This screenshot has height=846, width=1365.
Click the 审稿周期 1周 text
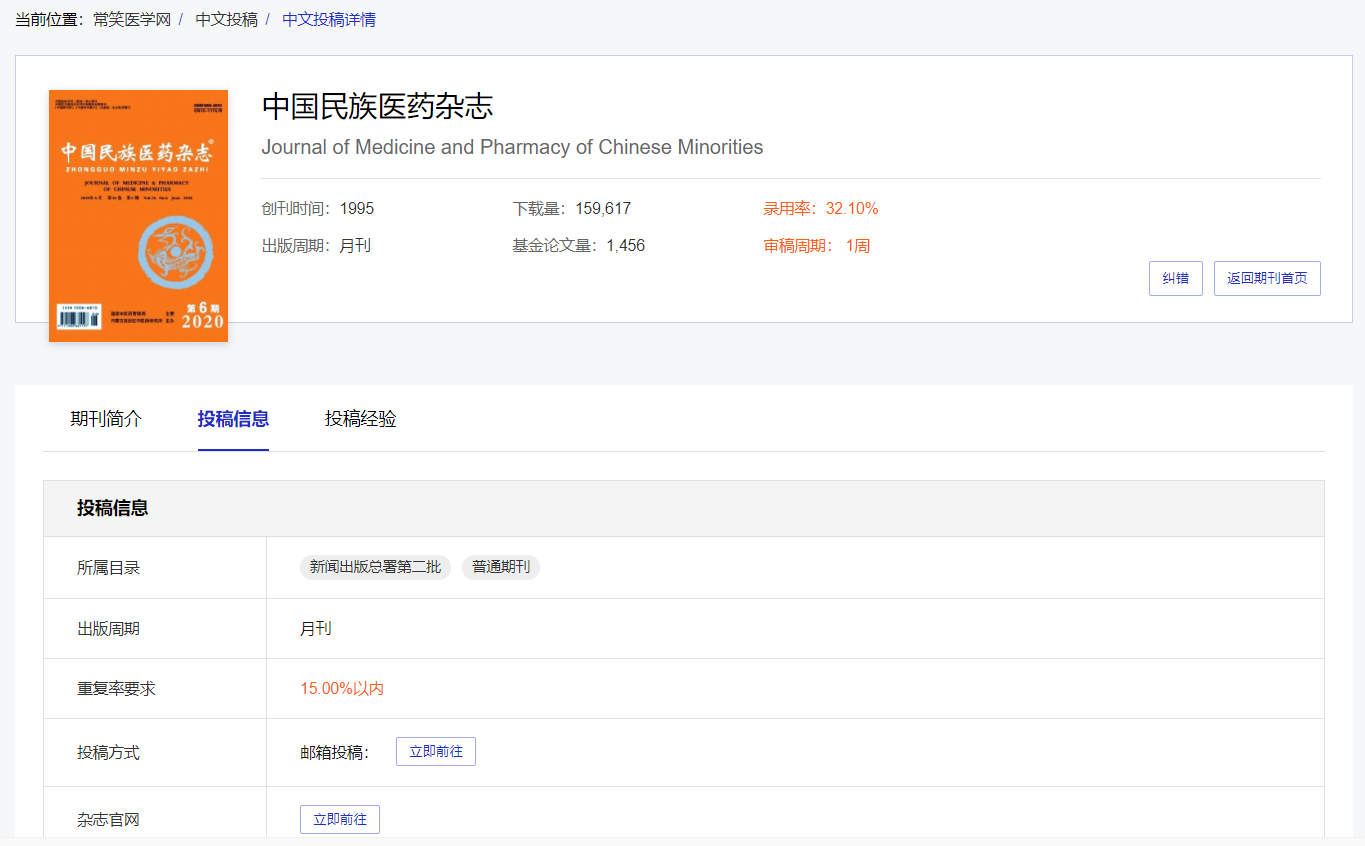[816, 246]
